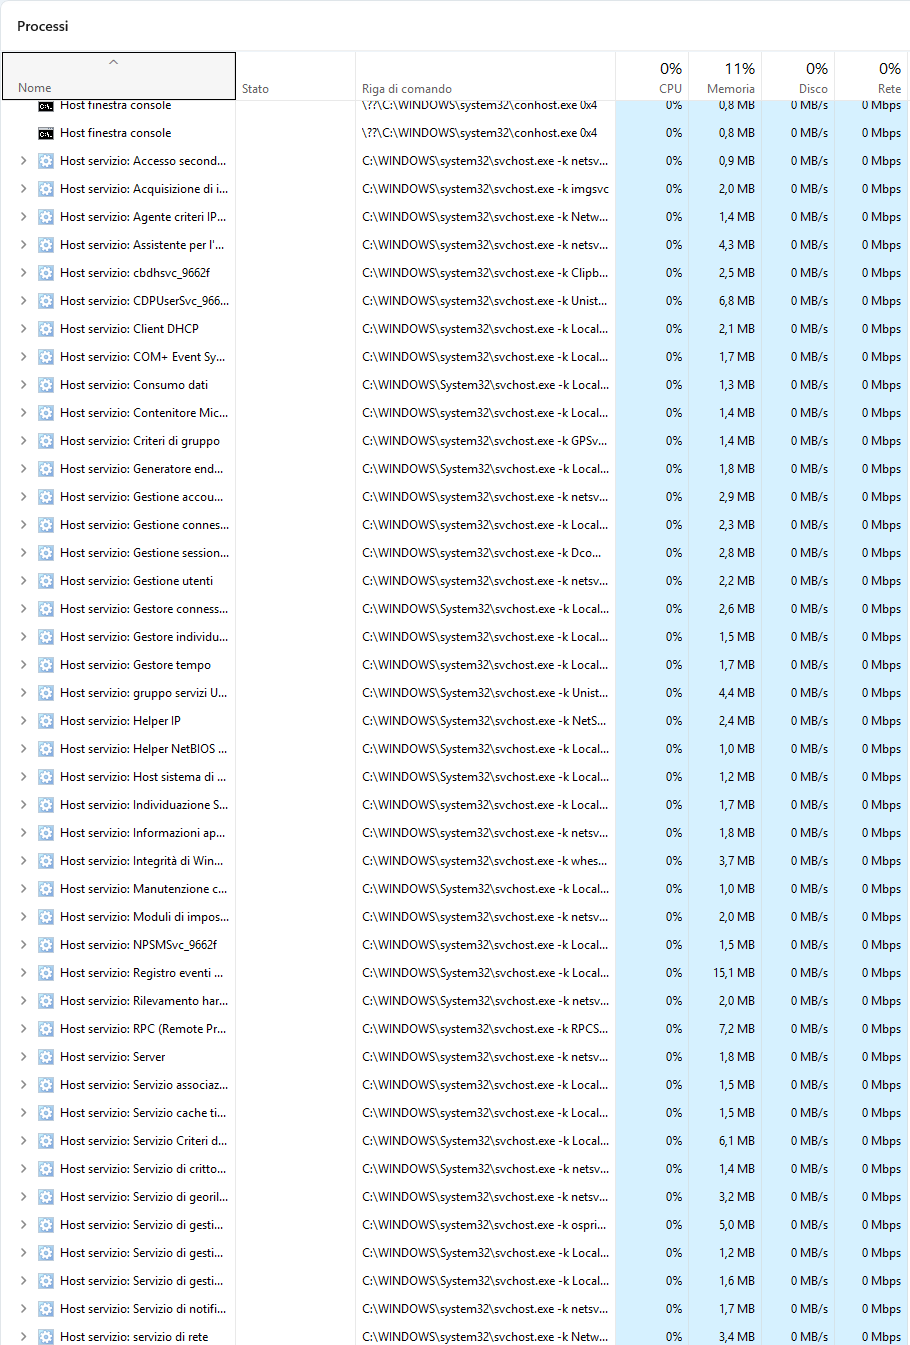Expand Host servizio: cbdhsvc_9662f row
910x1345 pixels.
tap(24, 272)
